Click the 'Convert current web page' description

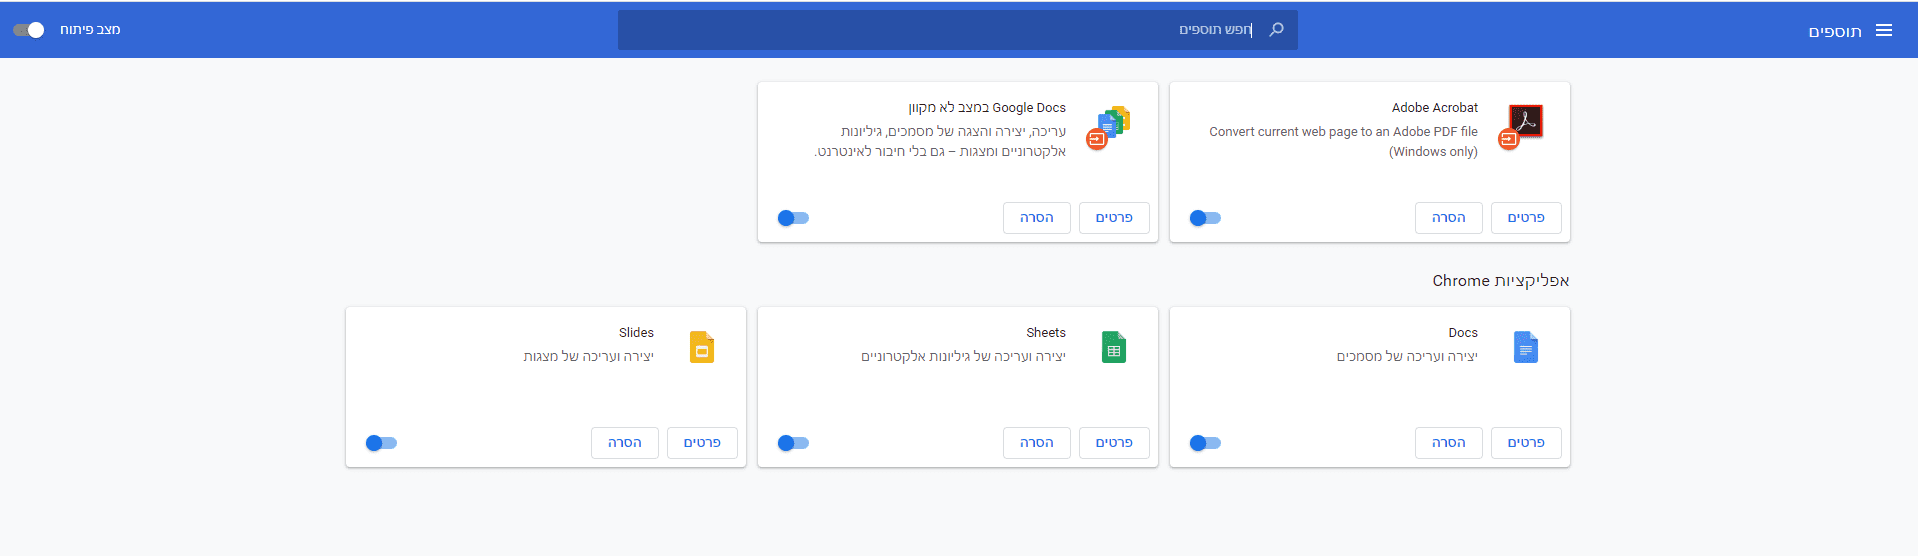(1343, 142)
